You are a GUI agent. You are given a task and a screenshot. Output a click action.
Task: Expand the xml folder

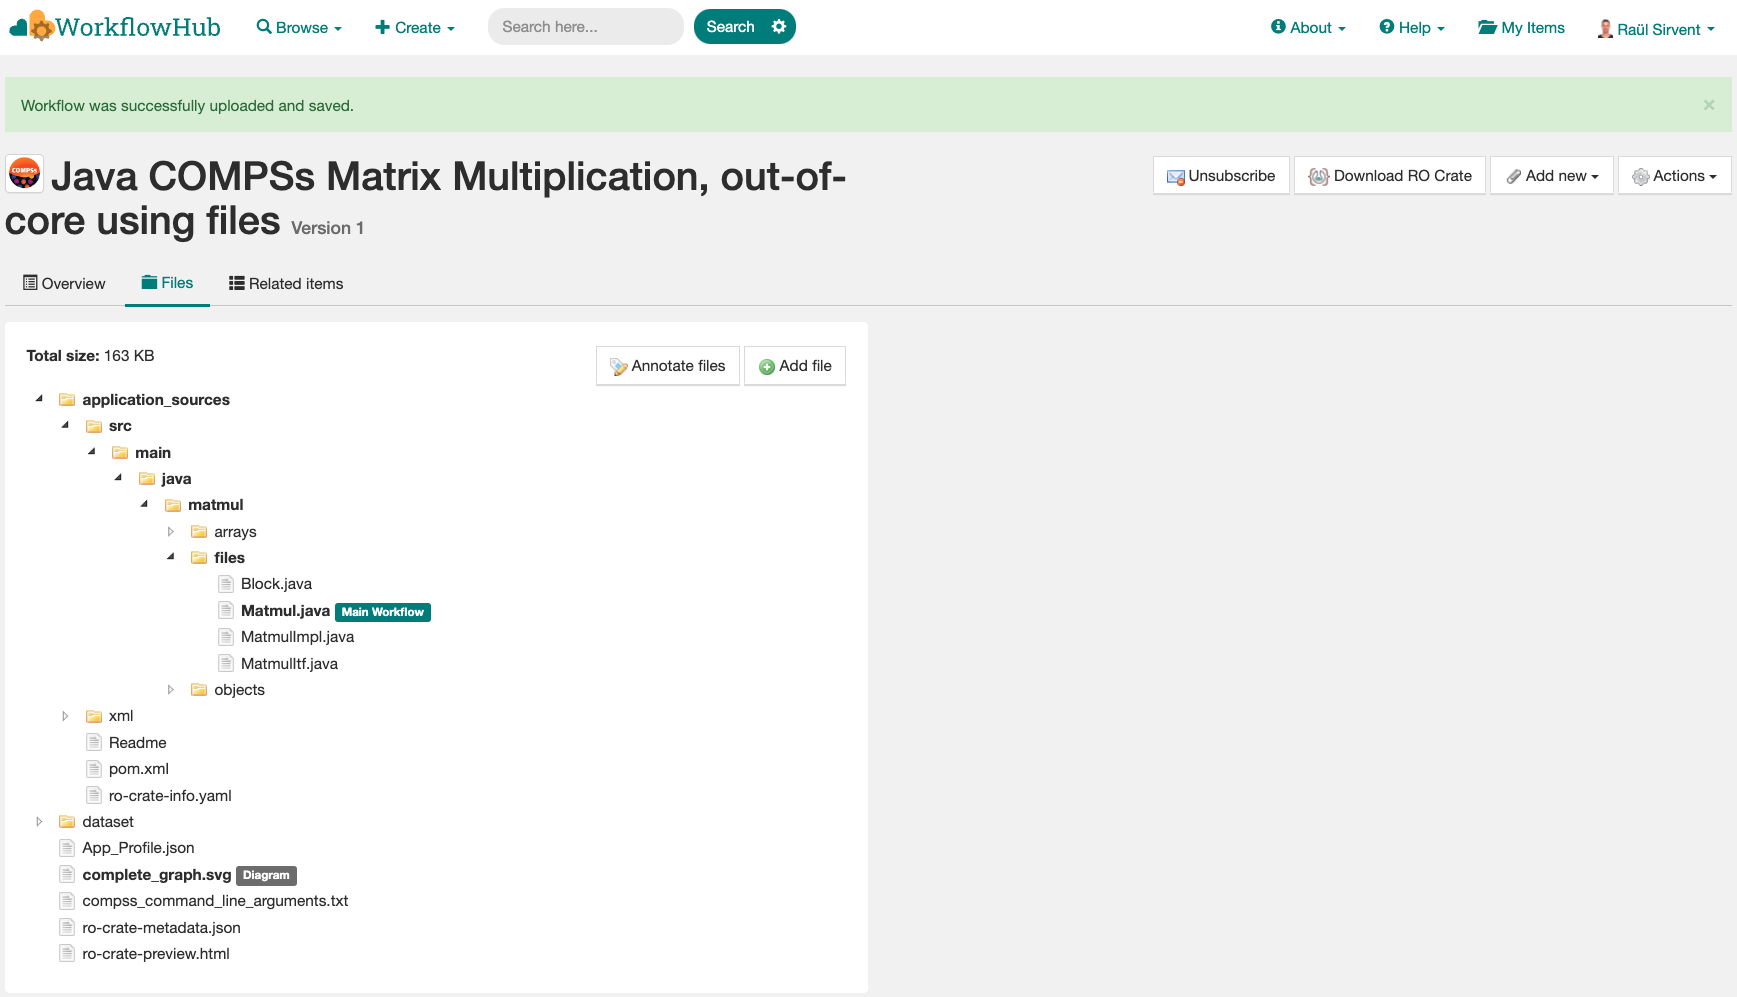click(65, 716)
